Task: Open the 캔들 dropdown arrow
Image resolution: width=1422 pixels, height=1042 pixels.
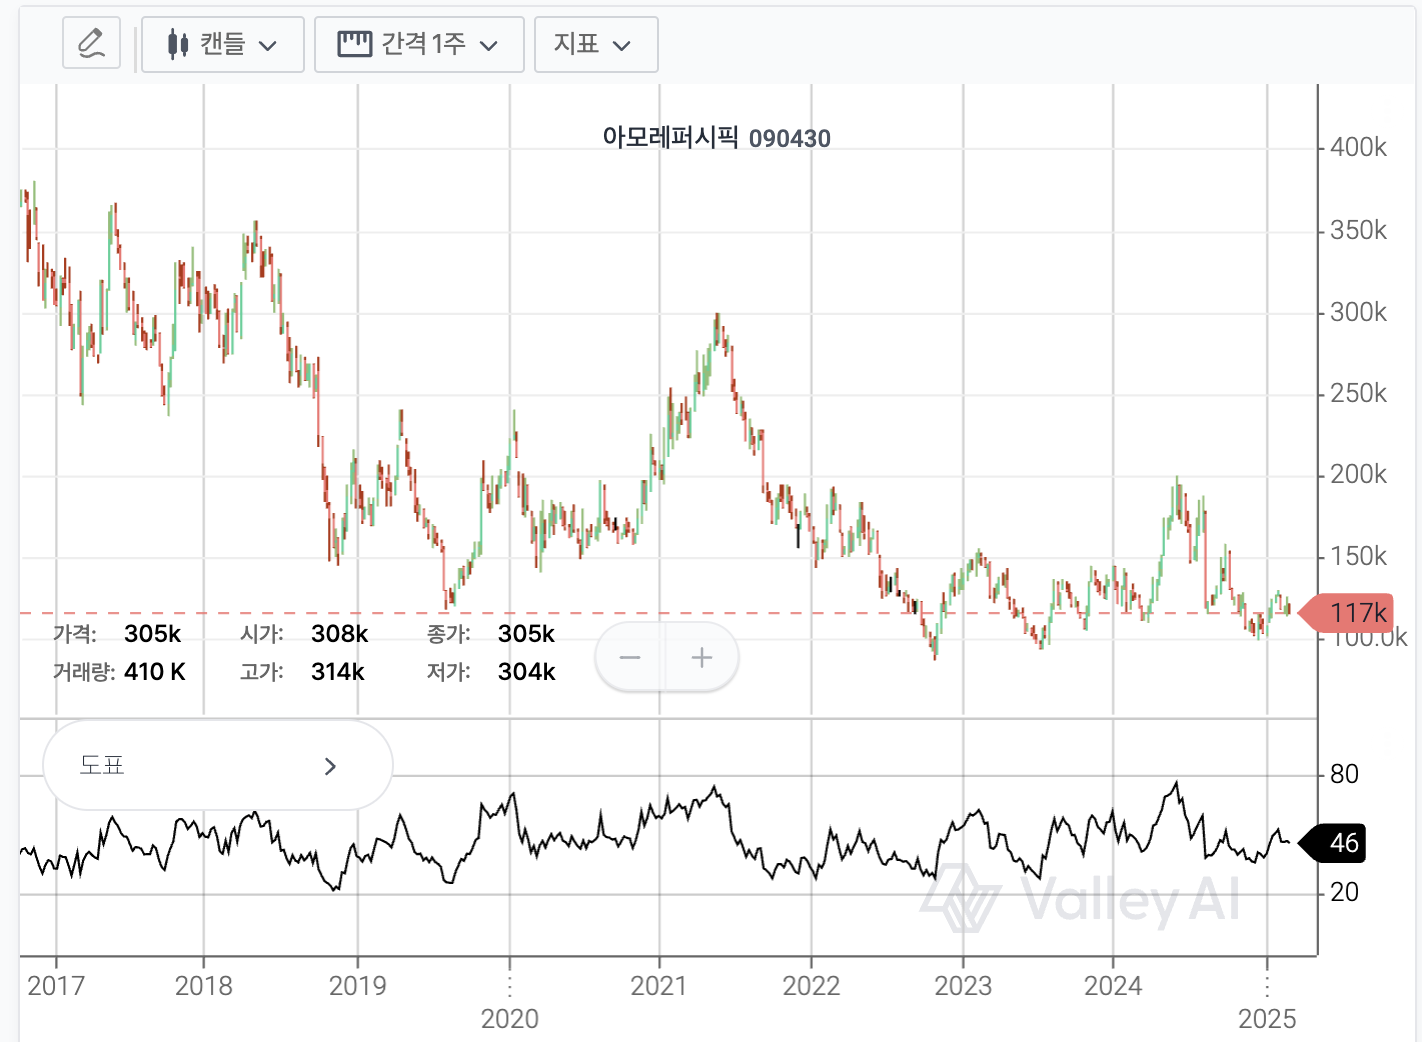Action: coord(268,46)
